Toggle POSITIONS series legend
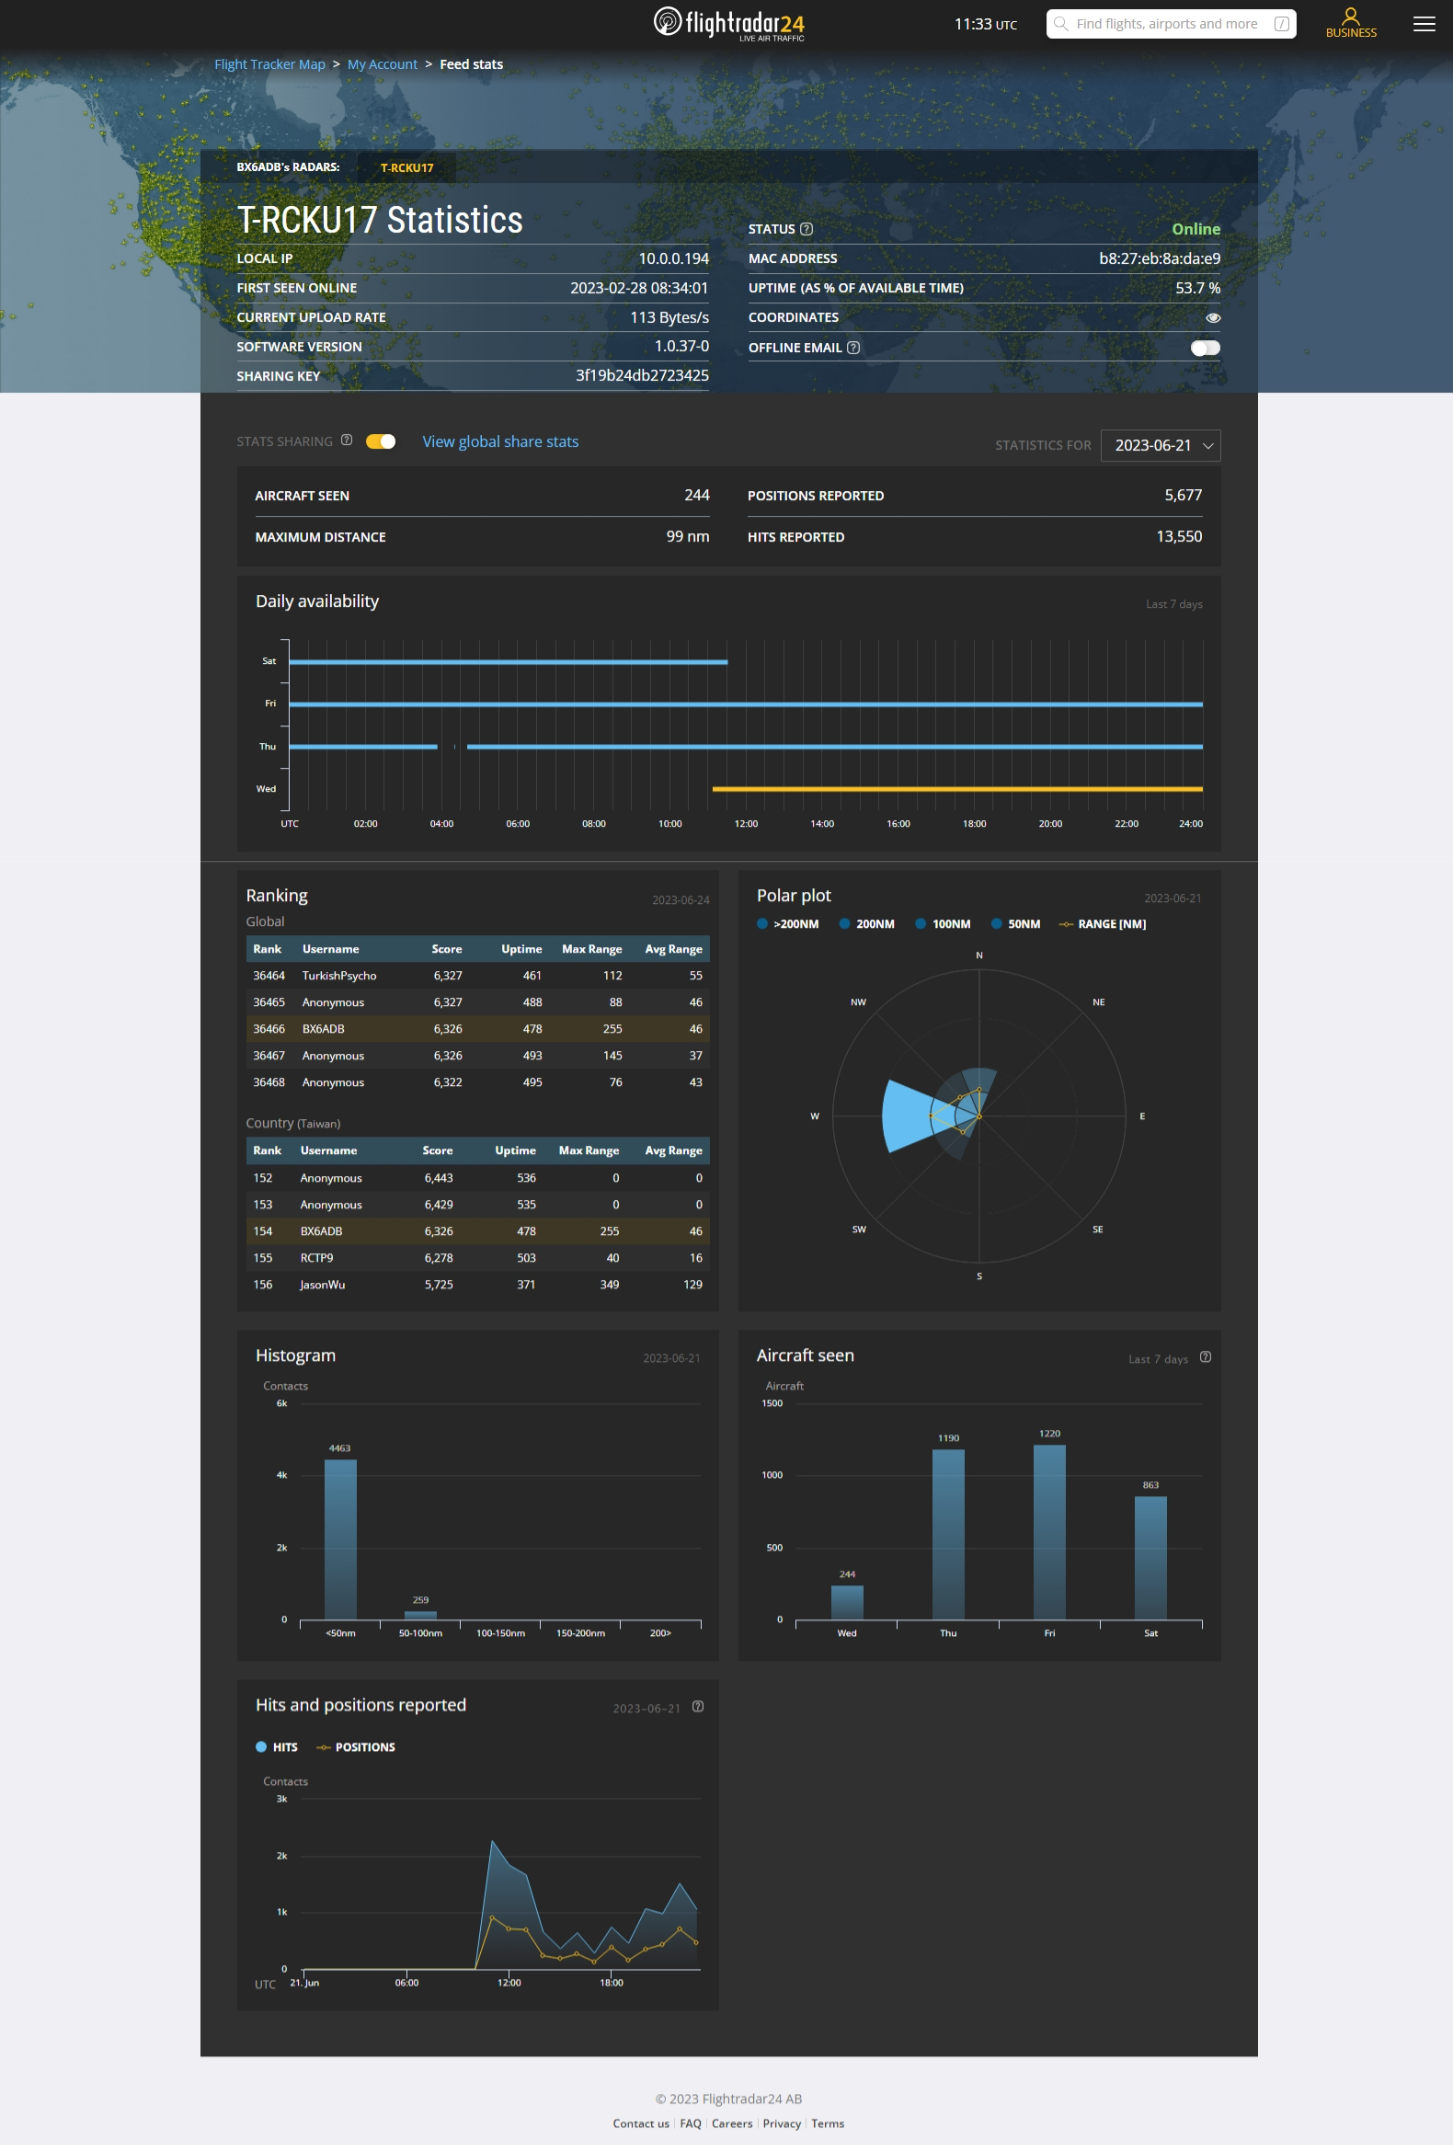 pyautogui.click(x=356, y=1747)
